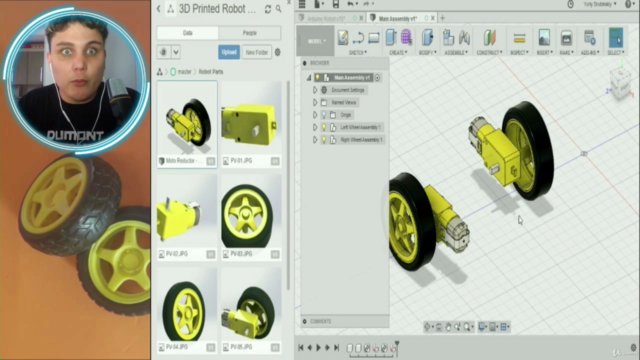Switch to the People tab
This screenshot has height=360, width=640.
tap(250, 33)
